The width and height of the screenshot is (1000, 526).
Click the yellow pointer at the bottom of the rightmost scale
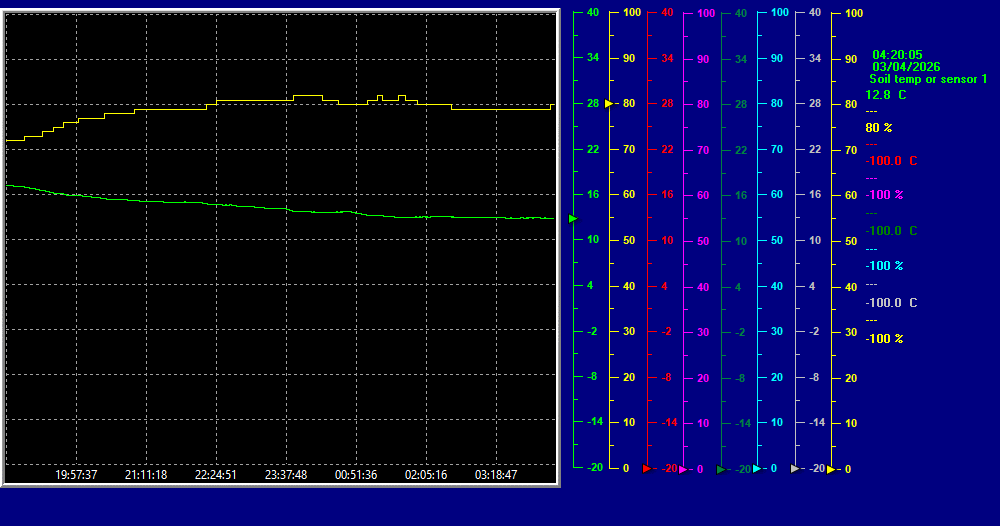(831, 469)
